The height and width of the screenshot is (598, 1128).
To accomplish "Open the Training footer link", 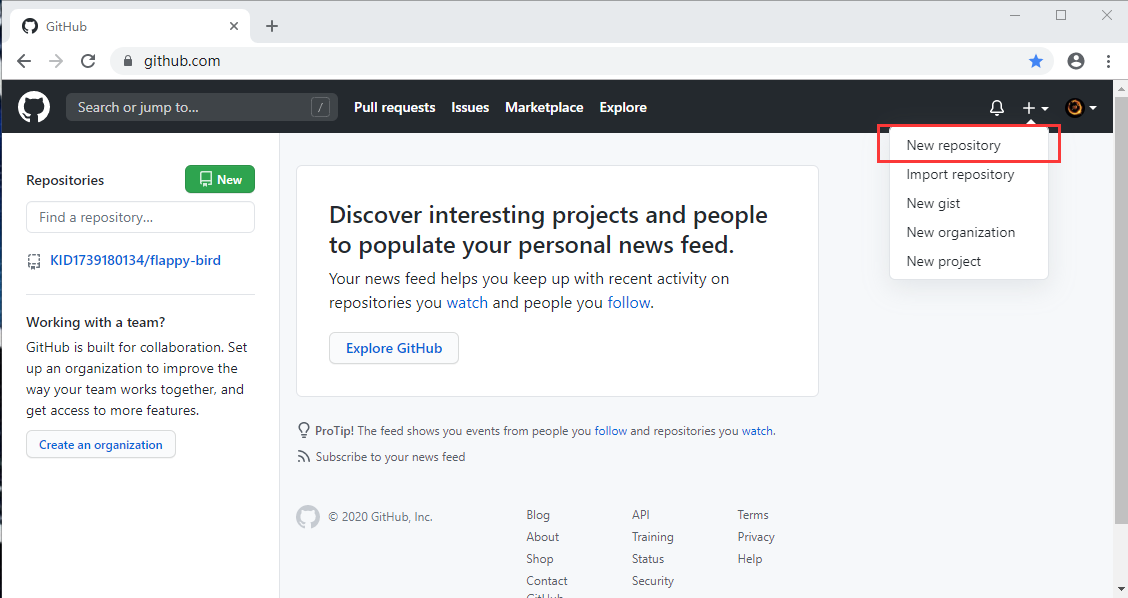I will pos(652,537).
